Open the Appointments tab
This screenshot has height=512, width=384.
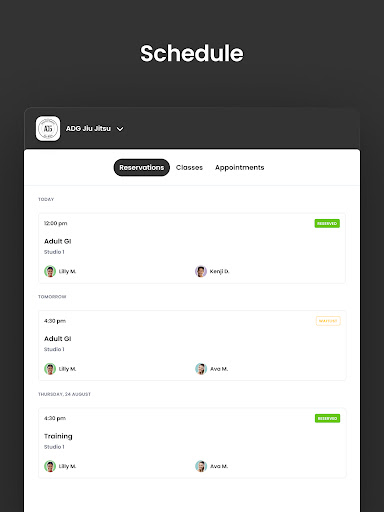click(x=239, y=167)
